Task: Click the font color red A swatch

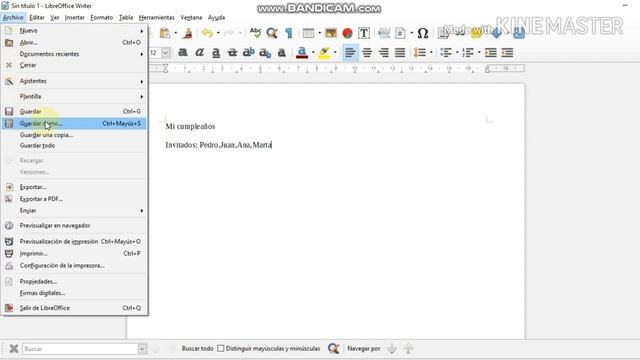Action: (x=302, y=52)
